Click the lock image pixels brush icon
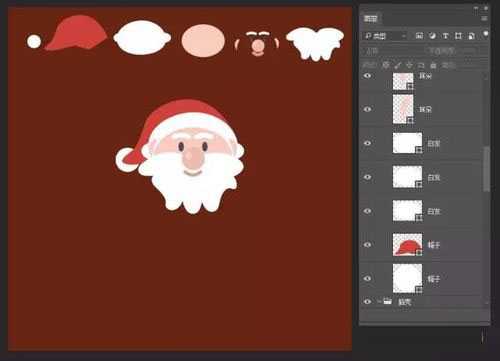Image resolution: width=500 pixels, height=361 pixels. pyautogui.click(x=398, y=65)
